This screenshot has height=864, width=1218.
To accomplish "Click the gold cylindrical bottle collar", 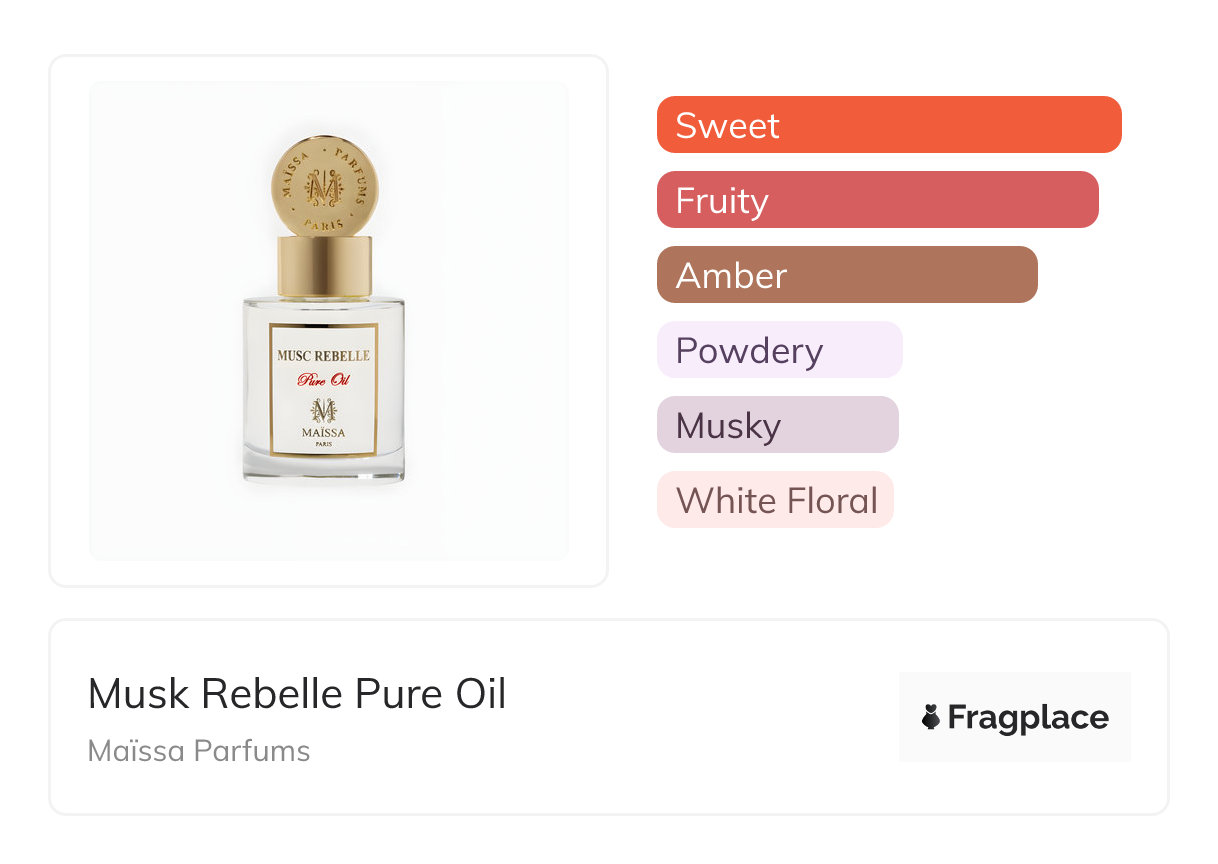I will [324, 266].
